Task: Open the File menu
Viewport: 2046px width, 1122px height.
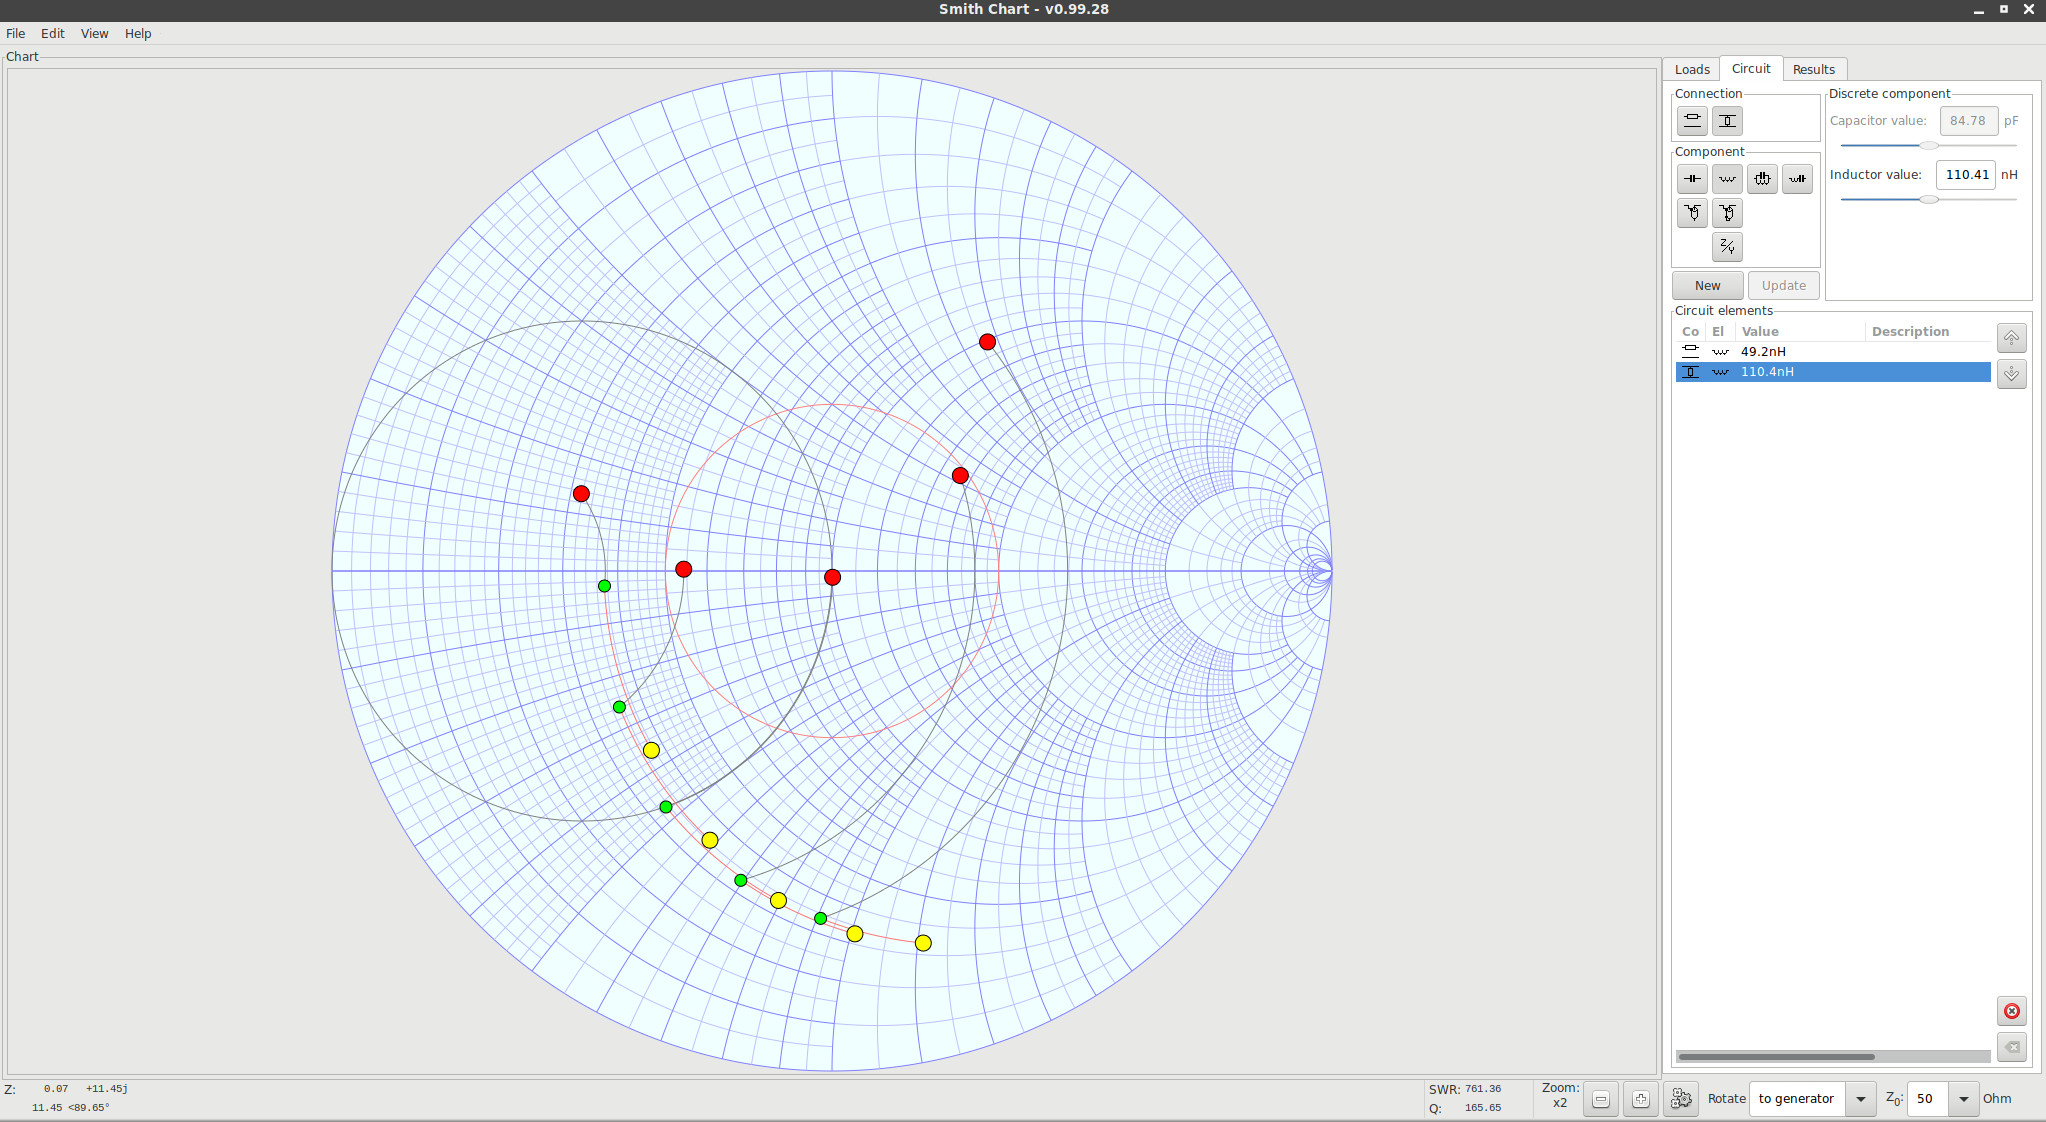Action: tap(16, 33)
